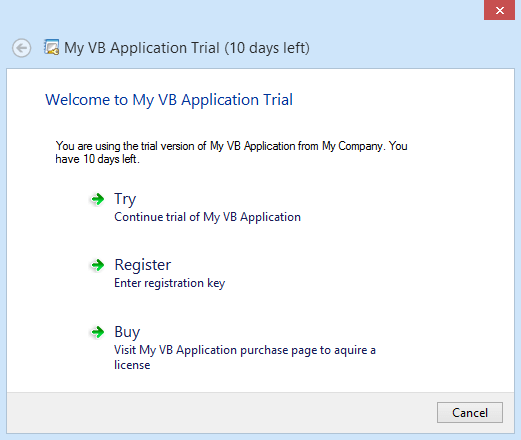Click title 'My VB Application Trial (10 days left)'
521x440 pixels.
click(187, 48)
